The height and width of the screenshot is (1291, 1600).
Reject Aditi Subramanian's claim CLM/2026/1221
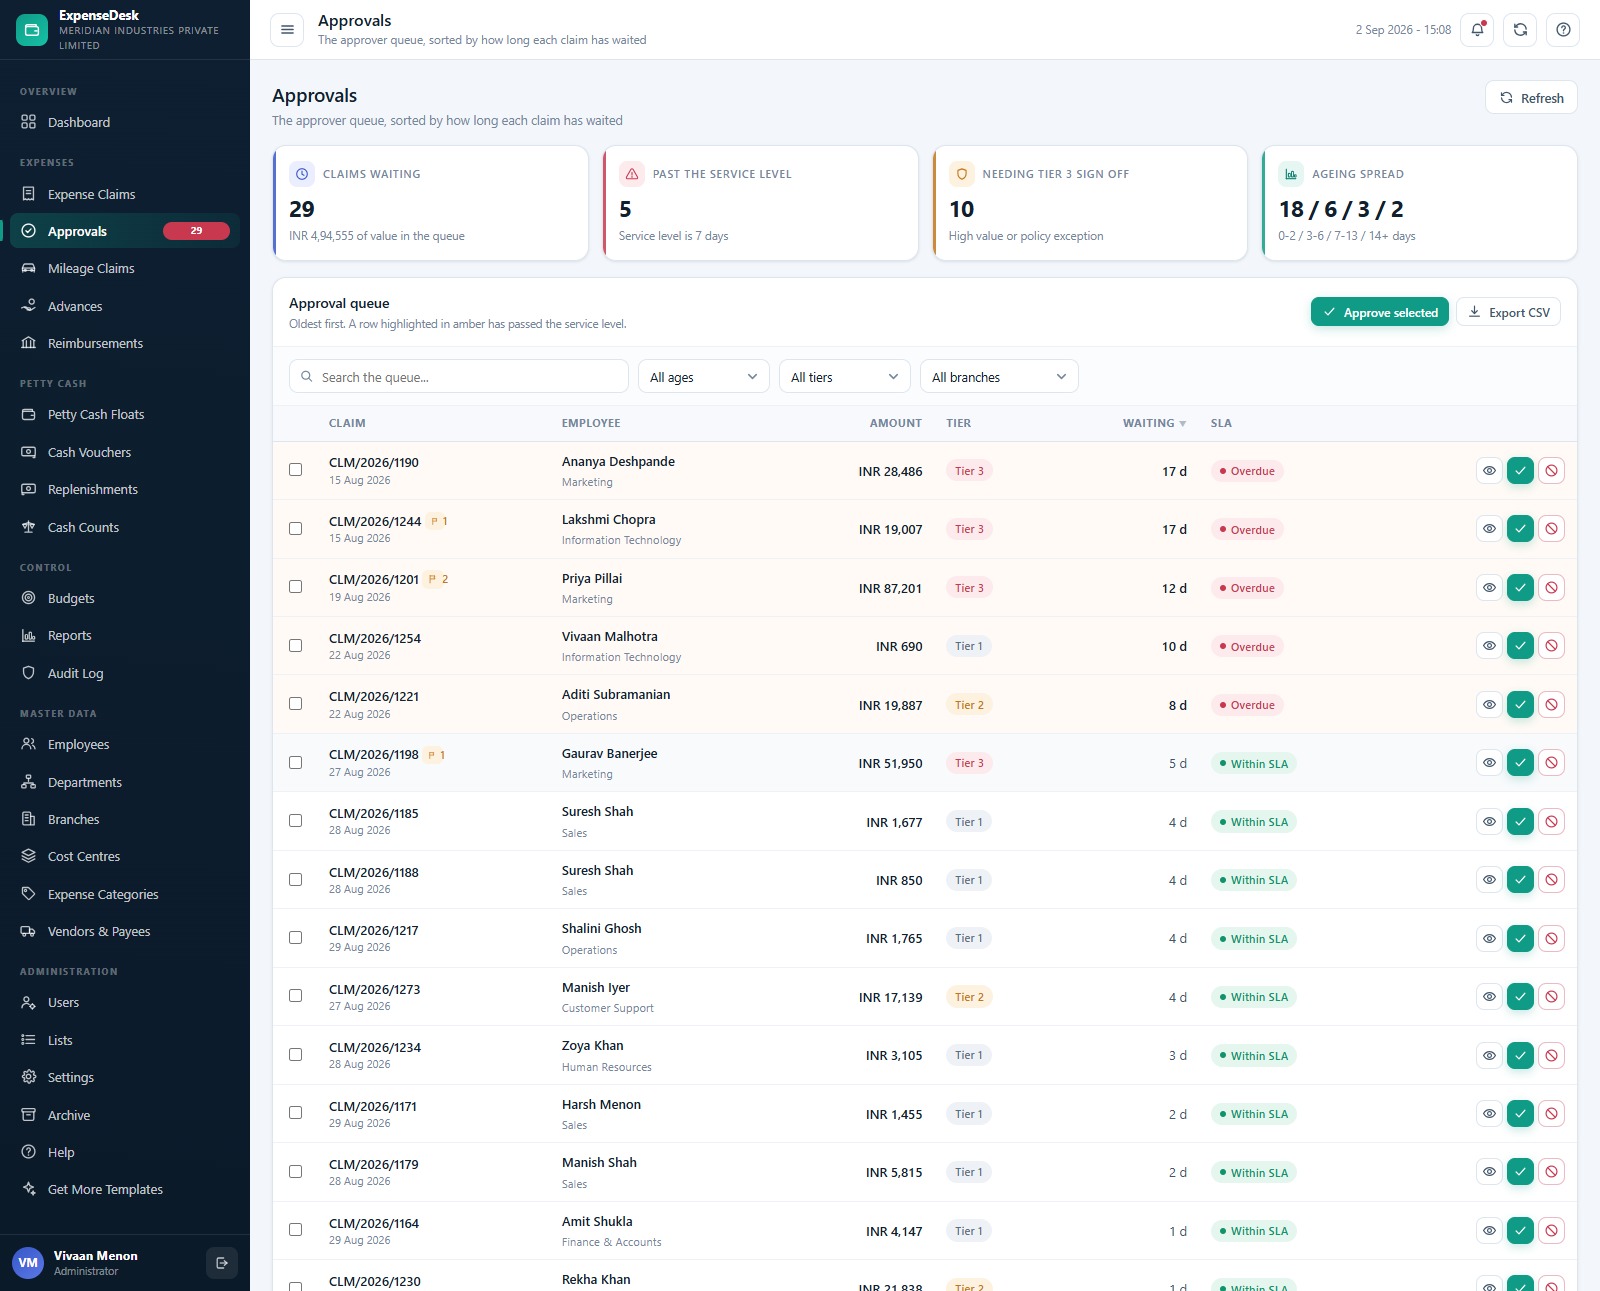click(x=1551, y=705)
